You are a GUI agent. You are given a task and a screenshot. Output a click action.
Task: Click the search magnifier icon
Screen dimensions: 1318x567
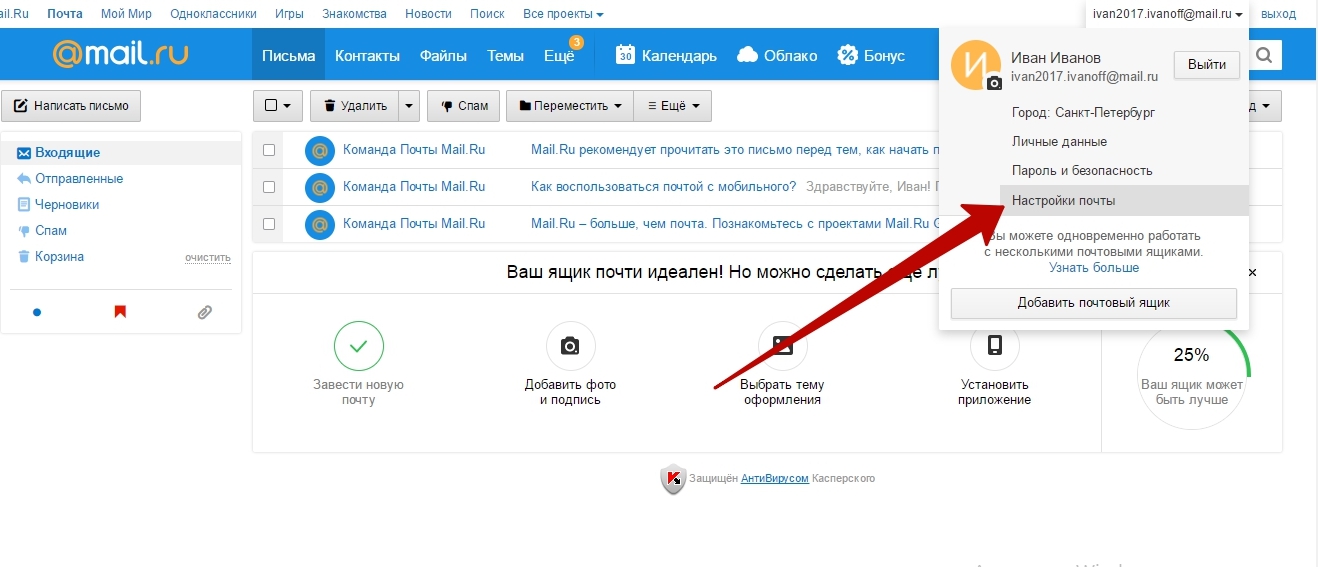(1265, 56)
